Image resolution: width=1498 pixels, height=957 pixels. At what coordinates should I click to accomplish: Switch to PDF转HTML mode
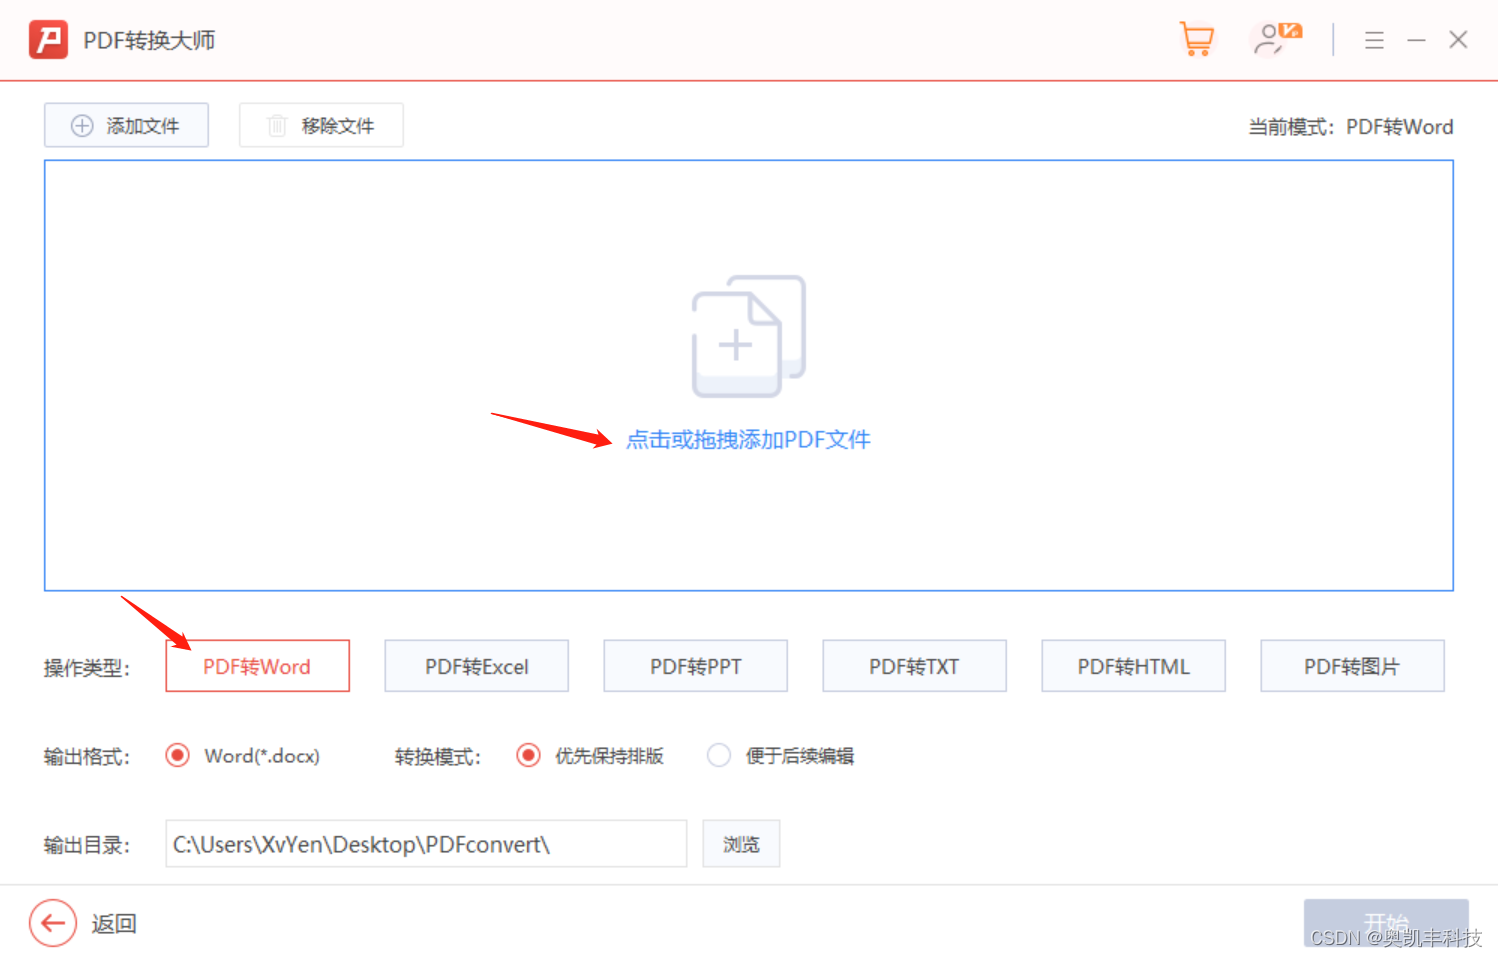[1133, 666]
